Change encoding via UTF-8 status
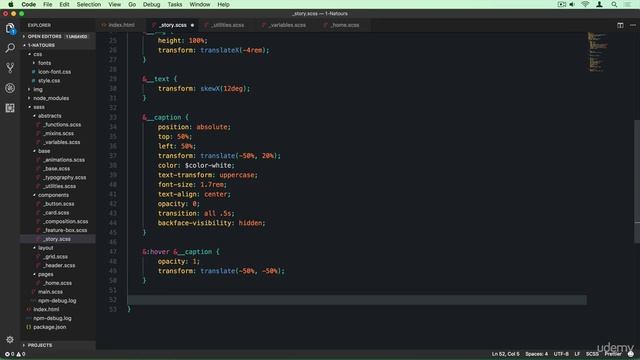The image size is (640, 360). 561,354
